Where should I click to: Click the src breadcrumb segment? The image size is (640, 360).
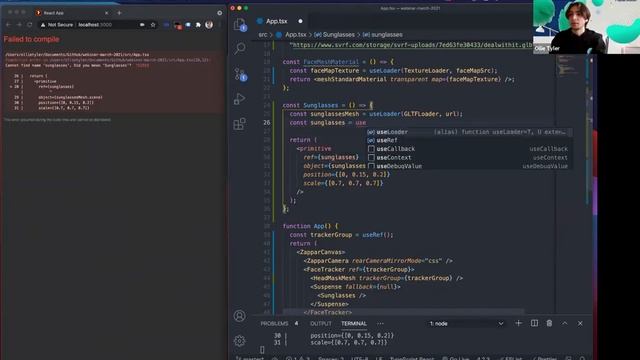263,35
